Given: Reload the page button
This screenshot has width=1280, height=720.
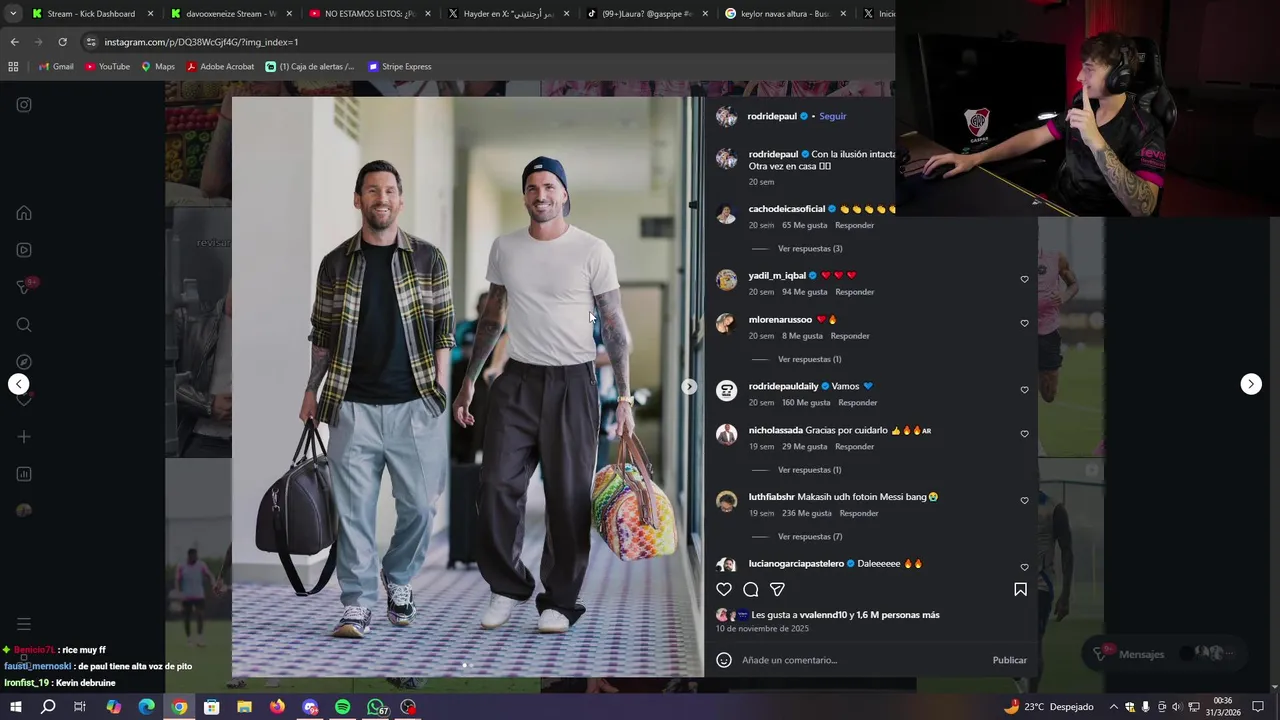Looking at the screenshot, I should point(62,42).
